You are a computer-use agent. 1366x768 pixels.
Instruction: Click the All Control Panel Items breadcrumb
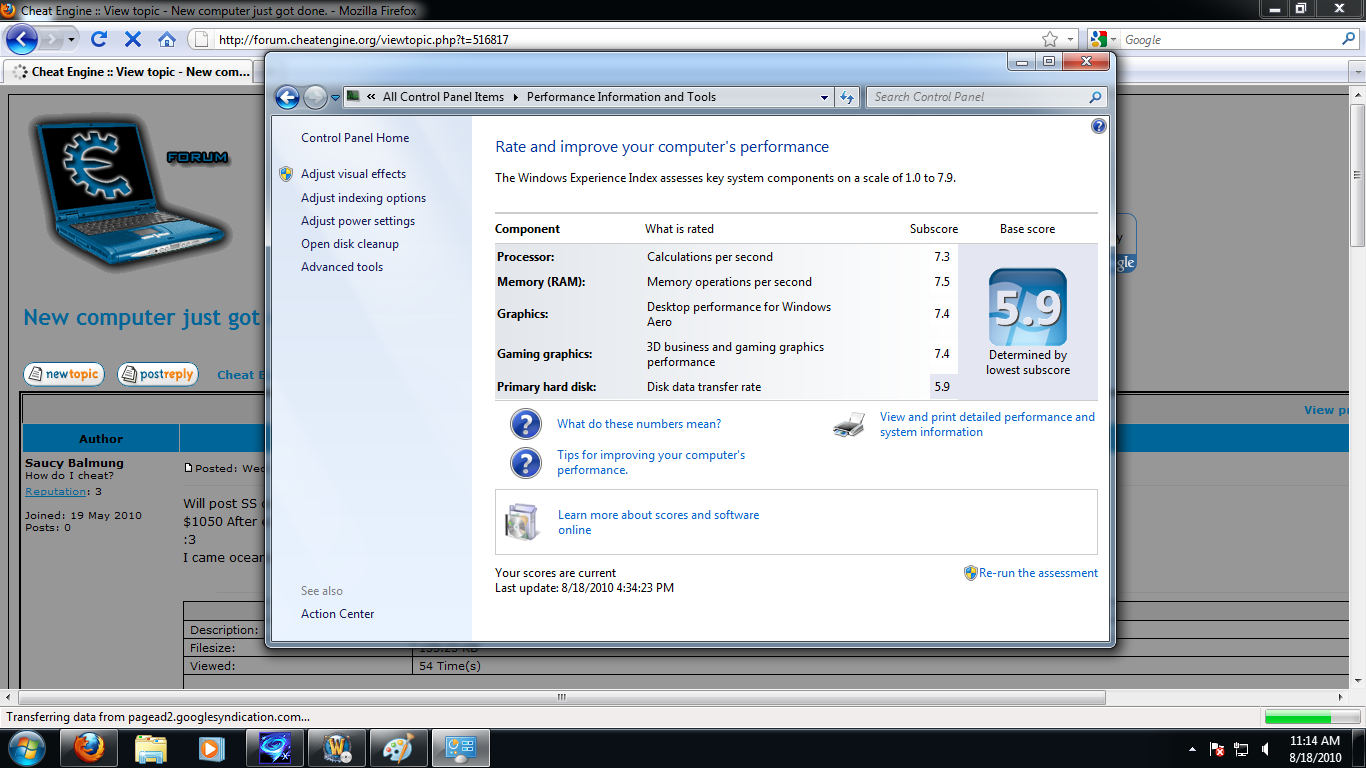[x=443, y=97]
